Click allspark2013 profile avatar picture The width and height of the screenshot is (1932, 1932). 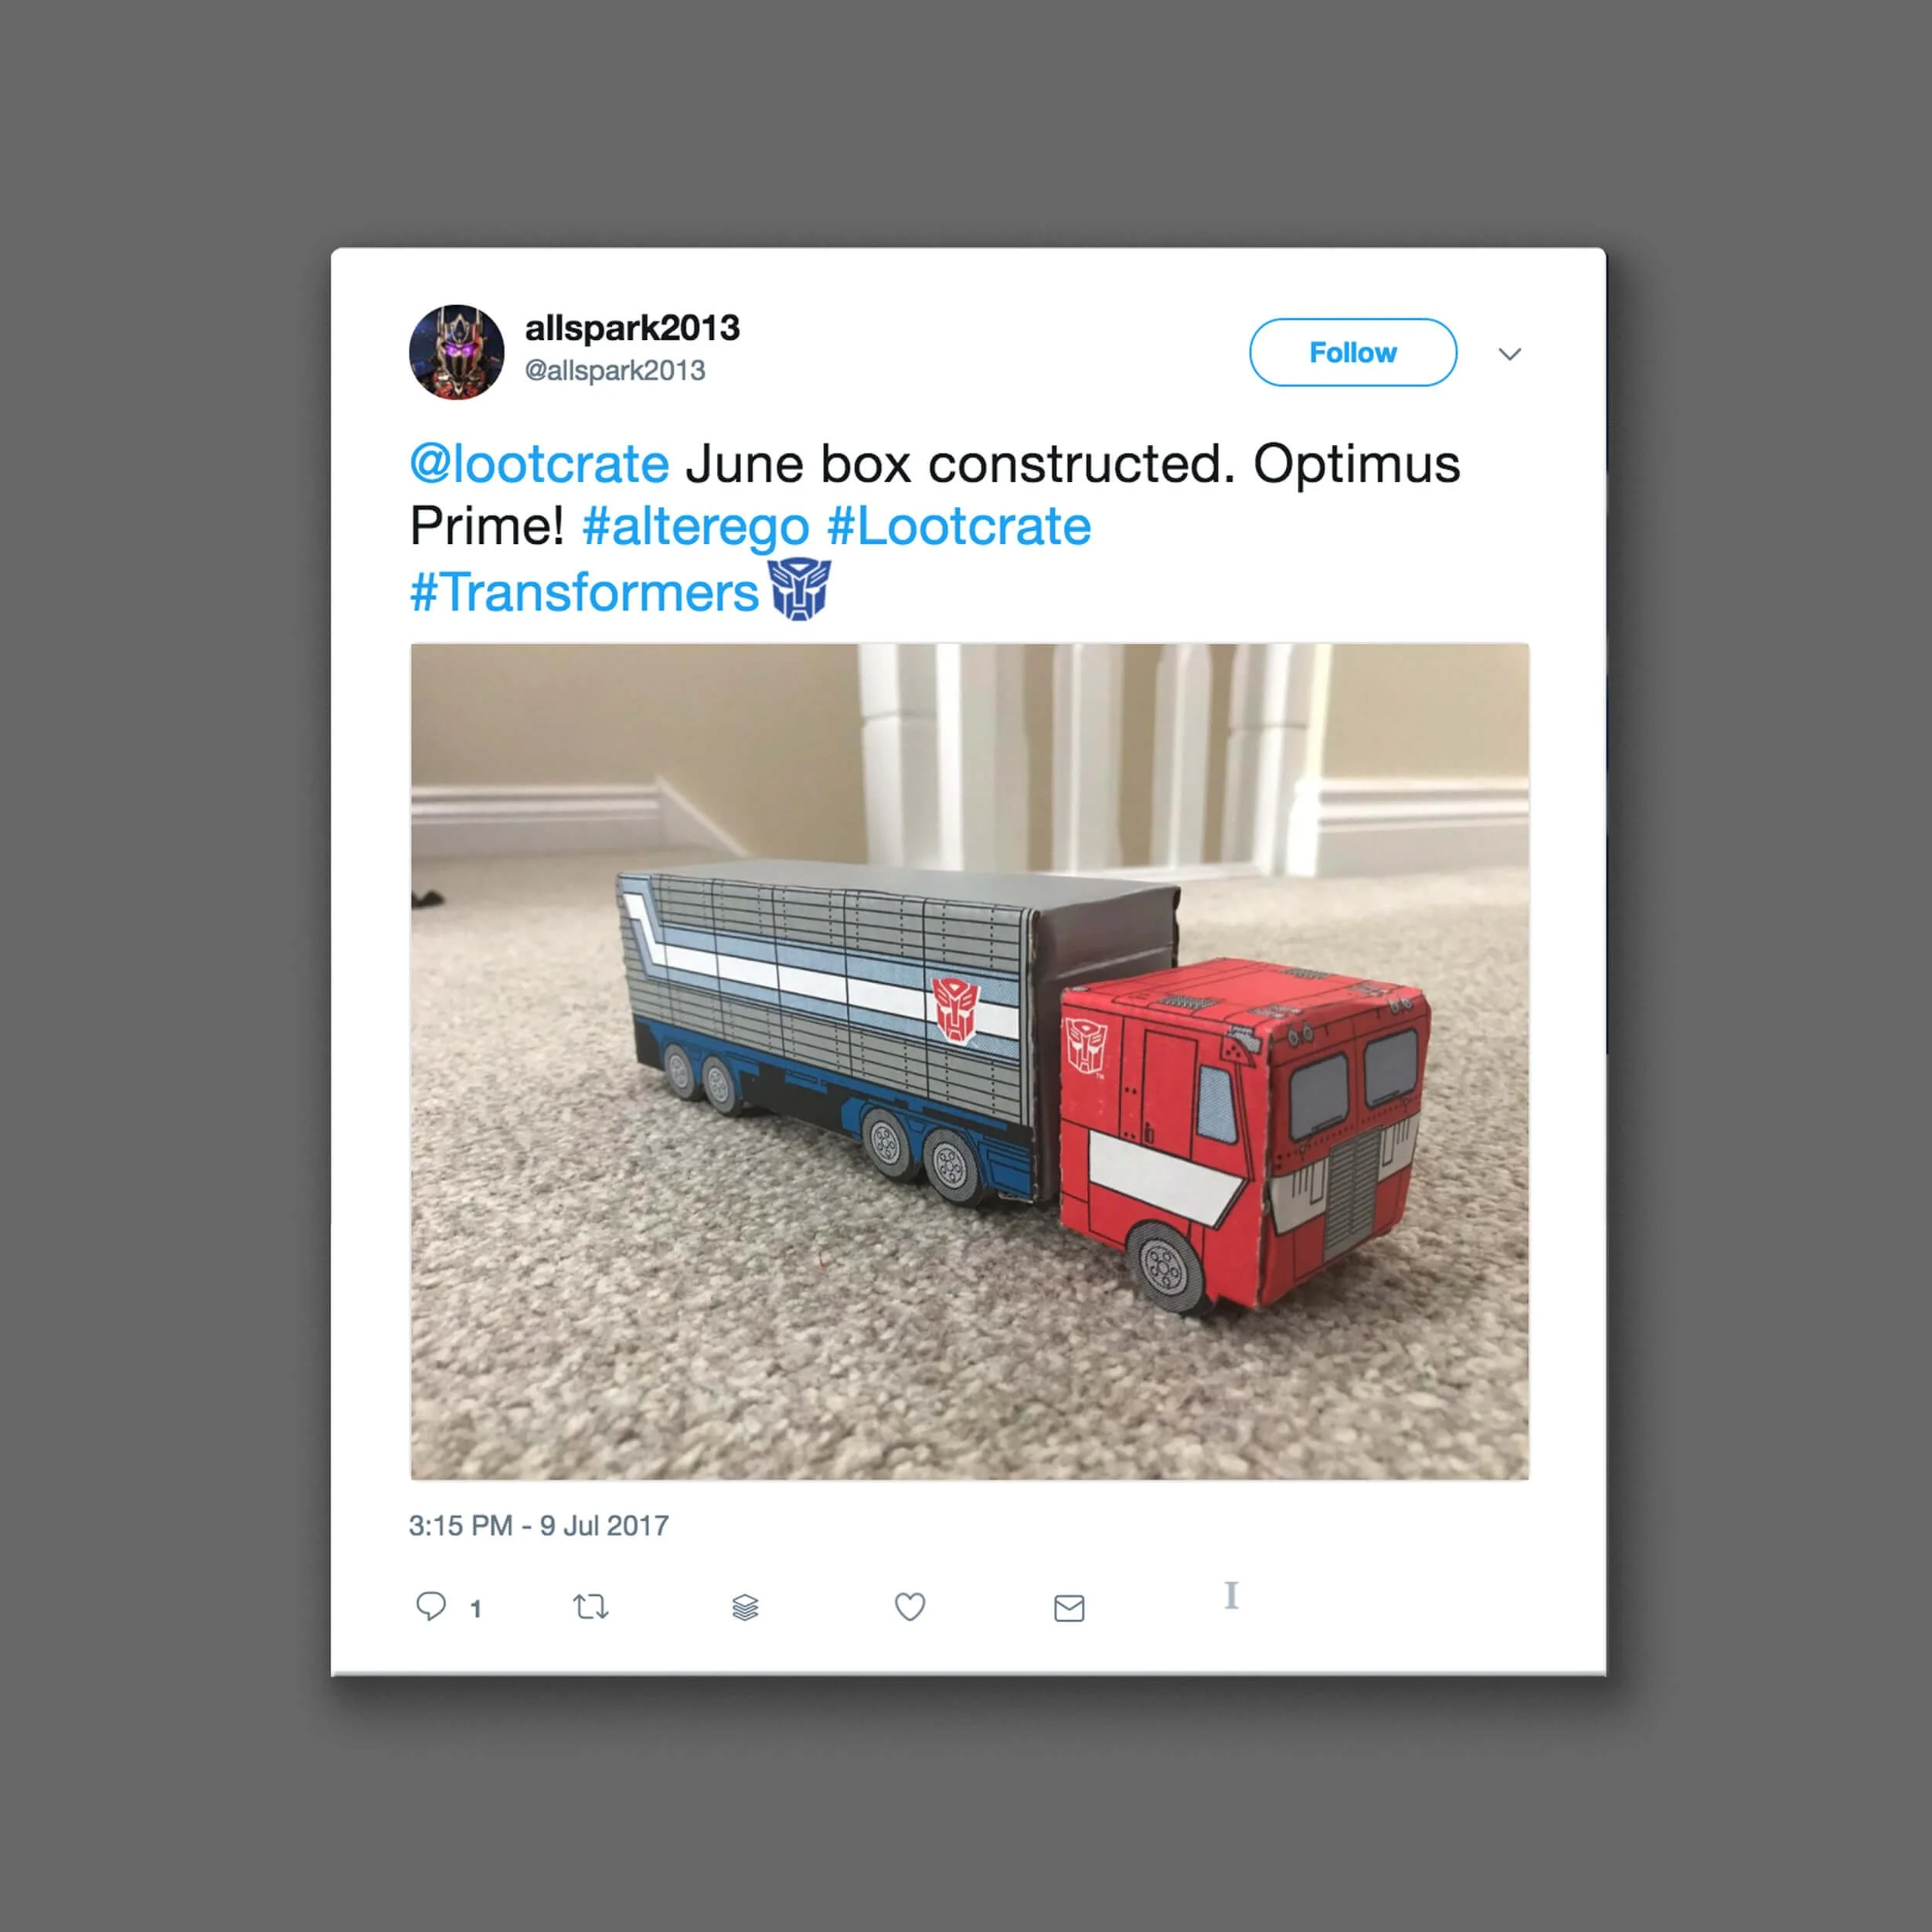(x=456, y=352)
